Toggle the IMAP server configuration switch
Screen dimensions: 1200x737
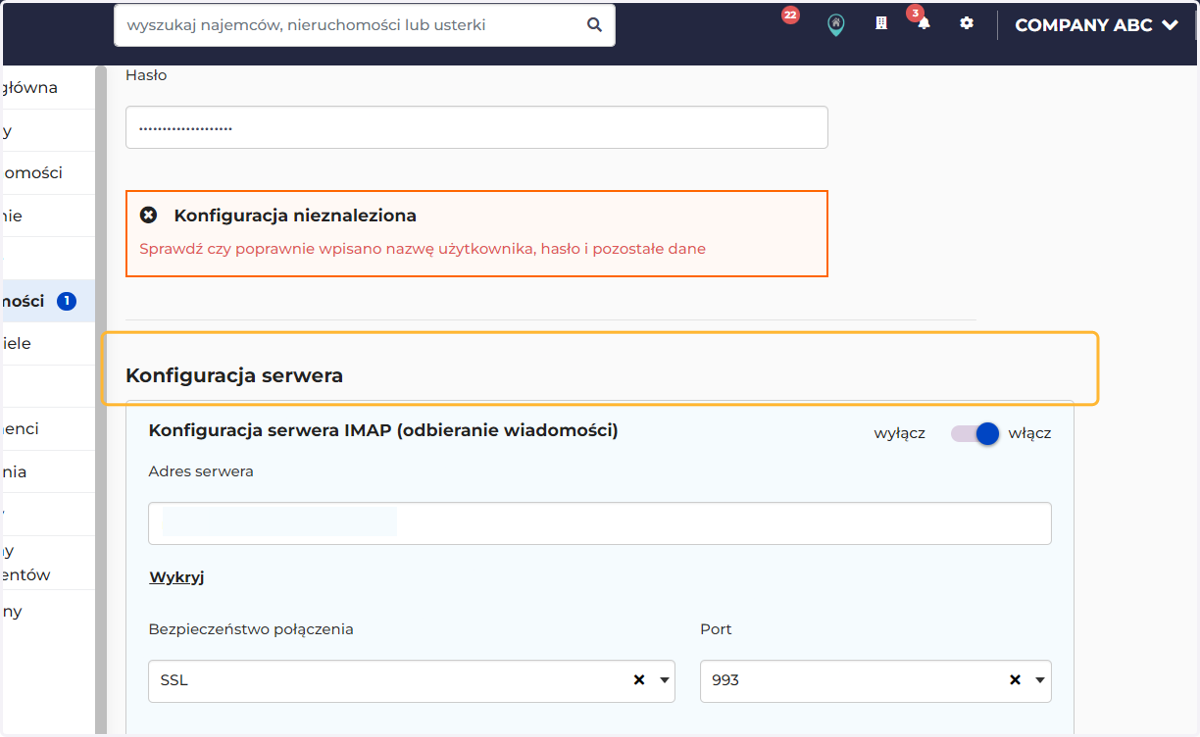coord(975,433)
